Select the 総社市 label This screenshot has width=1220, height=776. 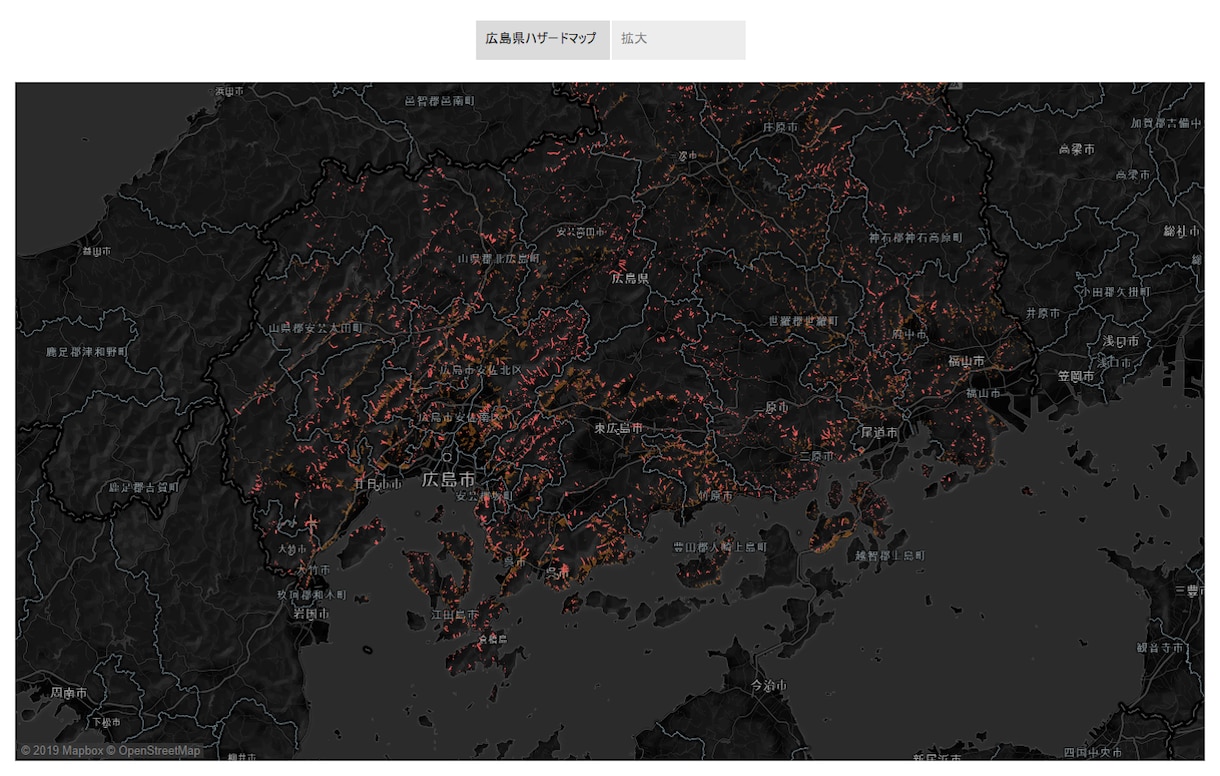coord(1181,231)
